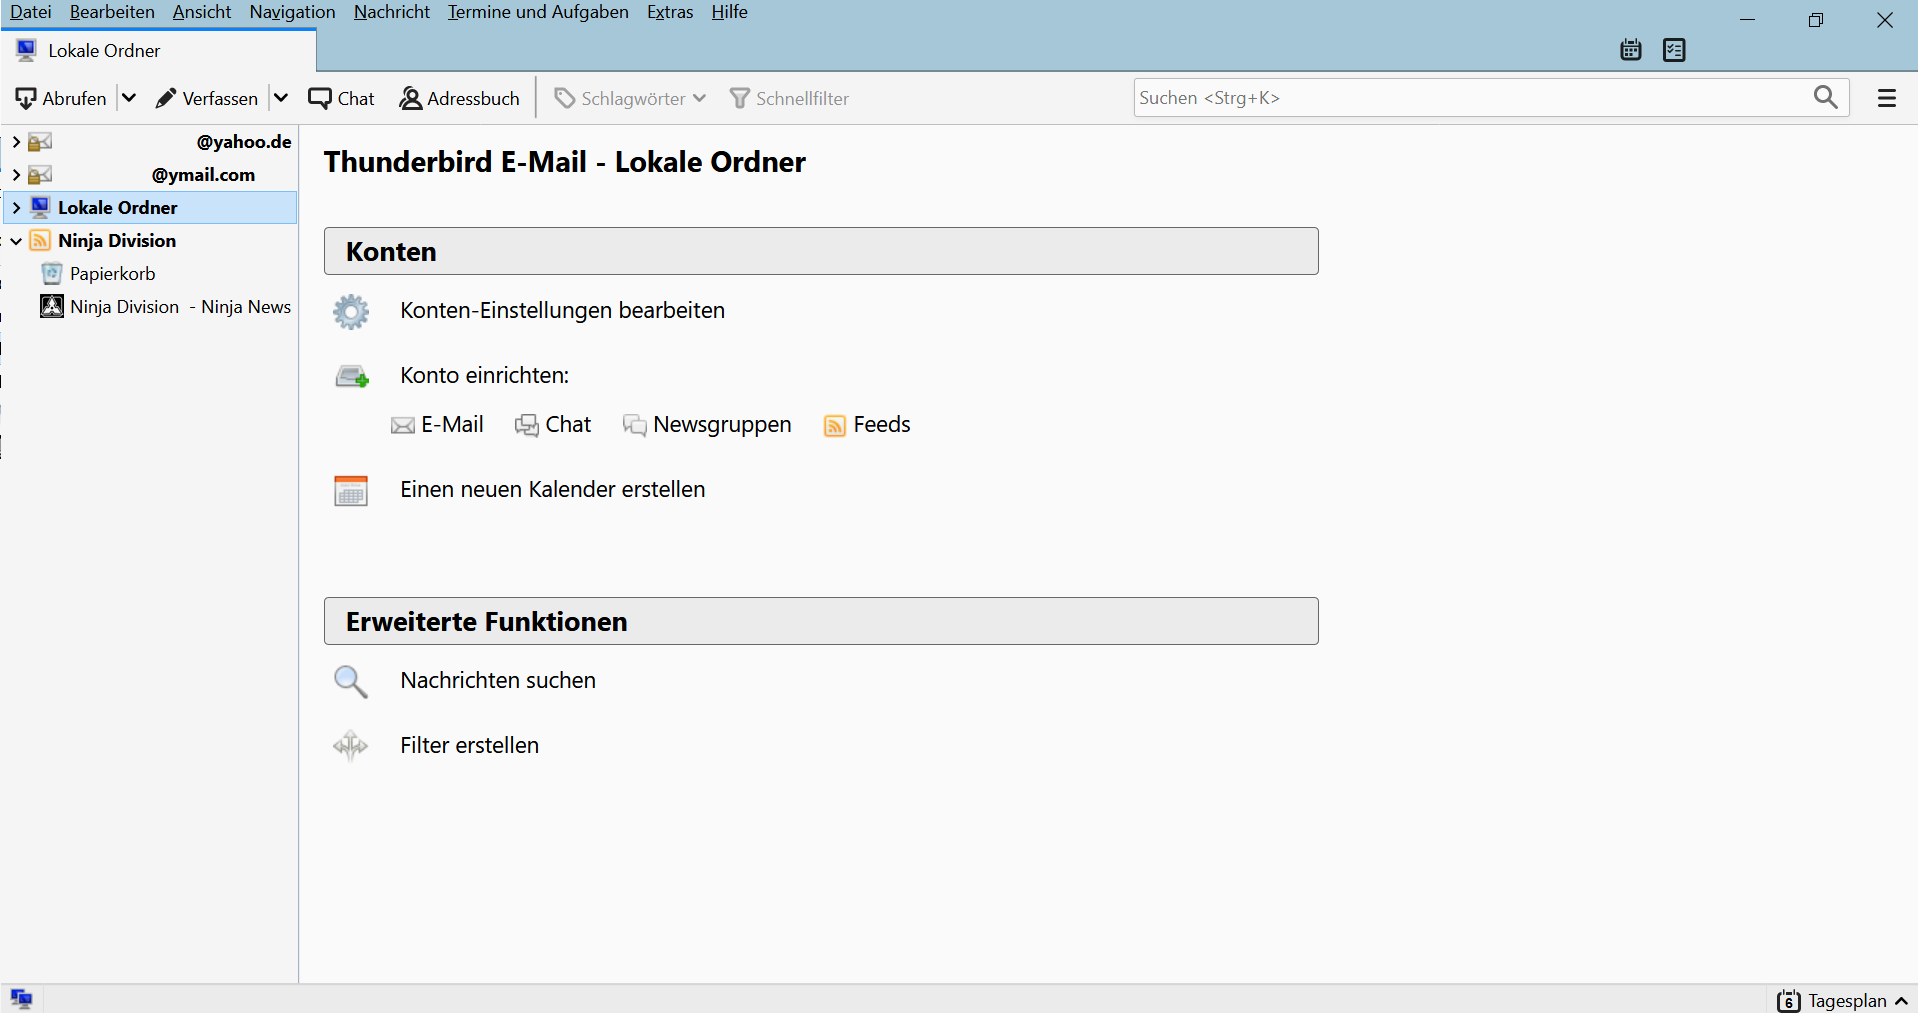Toggle the Schnellfilter bar
Viewport: 1918px width, 1013px height.
point(789,98)
